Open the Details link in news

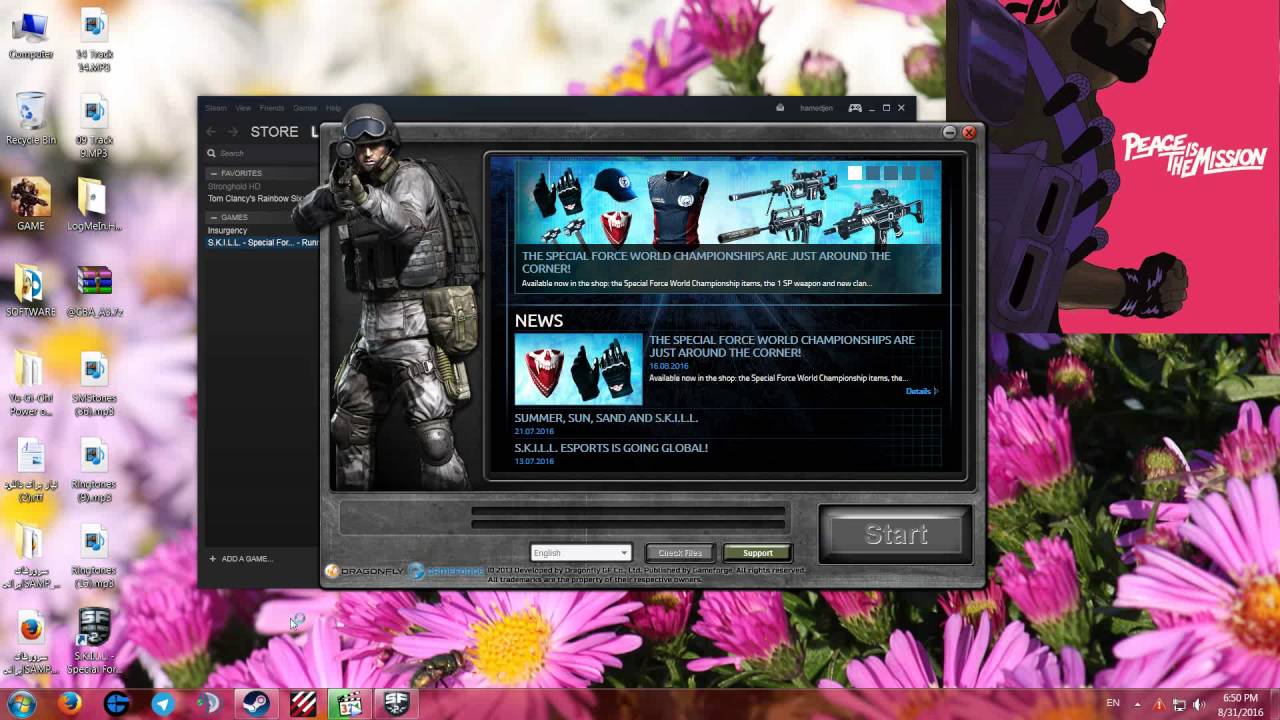click(921, 391)
